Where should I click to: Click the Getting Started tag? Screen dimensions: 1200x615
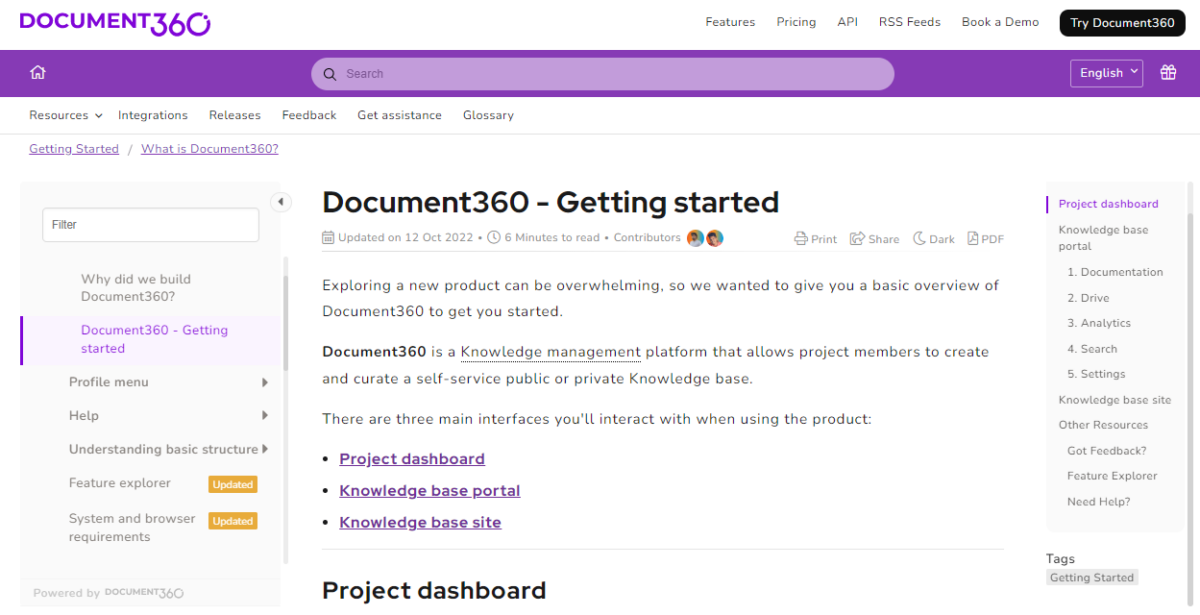tap(1091, 577)
